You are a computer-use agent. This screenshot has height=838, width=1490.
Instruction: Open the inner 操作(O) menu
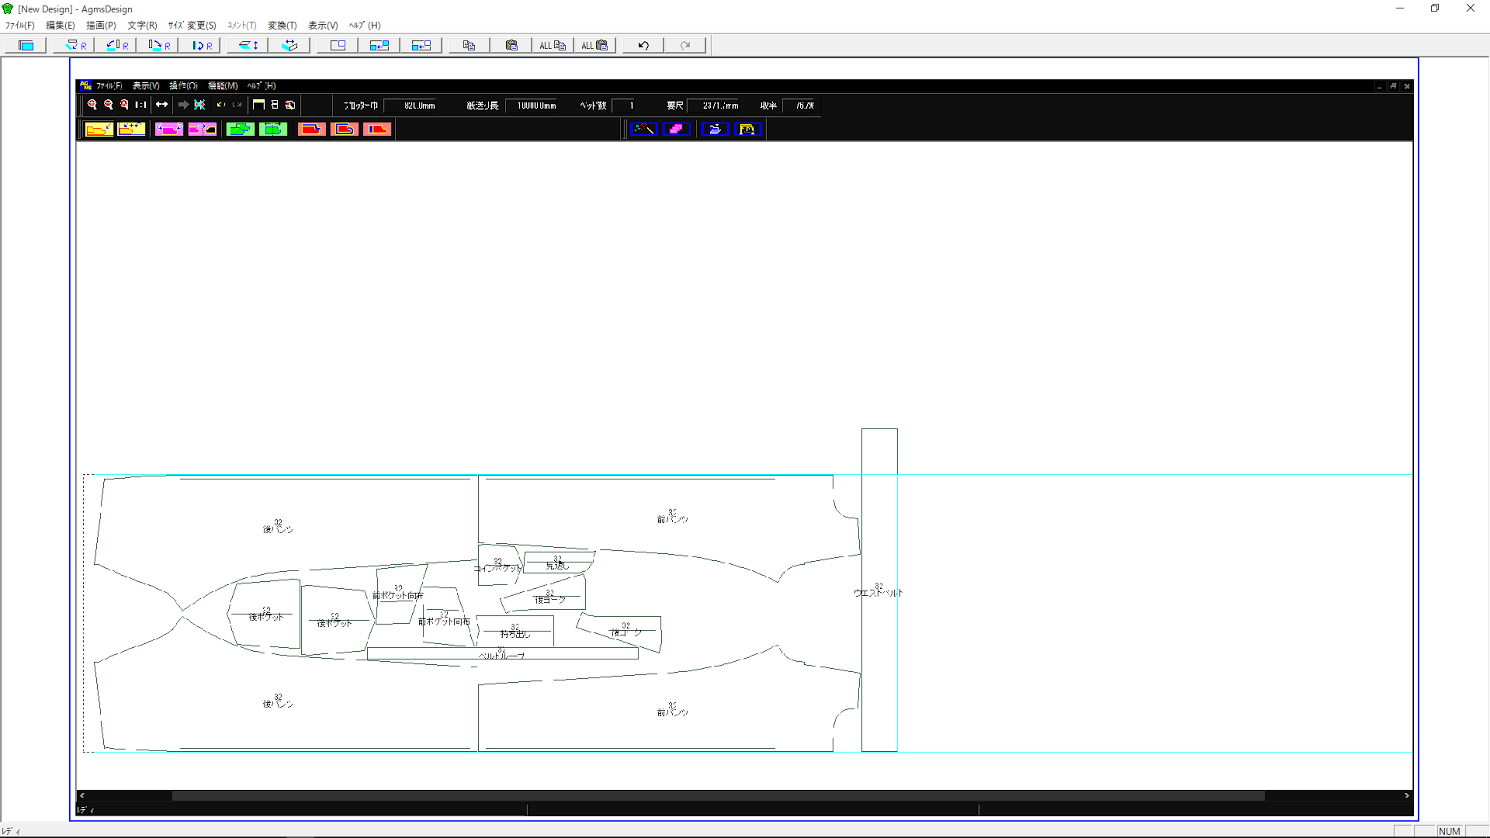(183, 86)
